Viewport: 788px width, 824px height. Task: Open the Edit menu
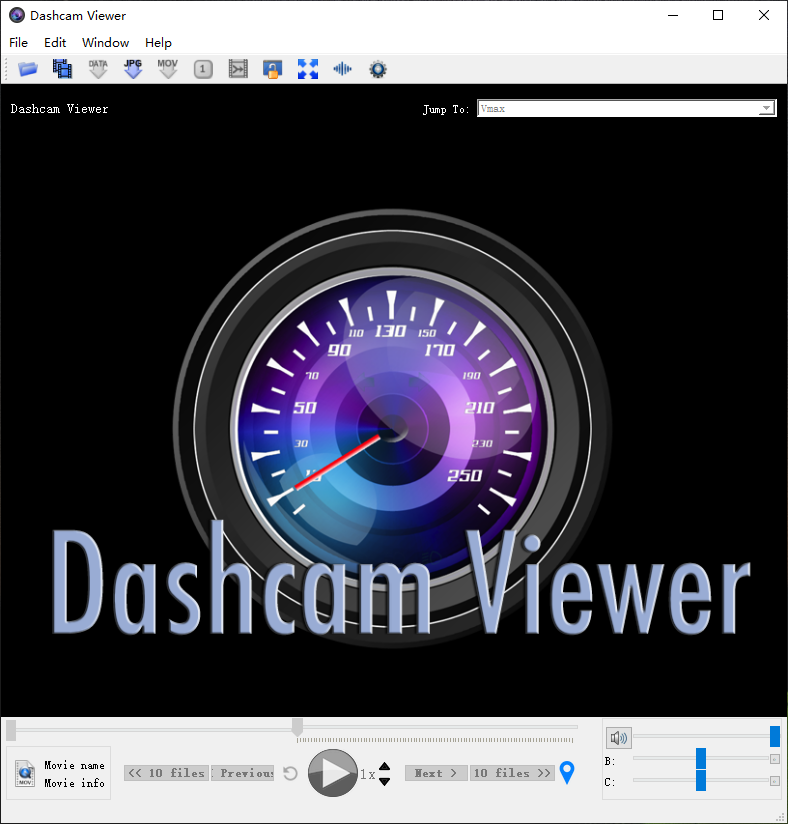tap(55, 43)
